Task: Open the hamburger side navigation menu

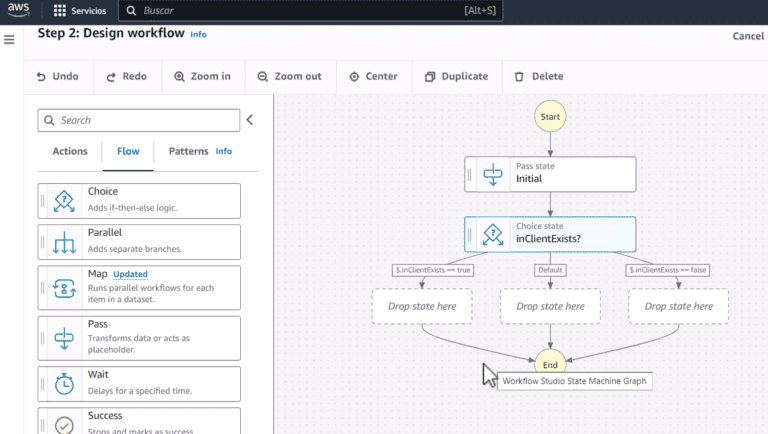Action: tap(9, 40)
